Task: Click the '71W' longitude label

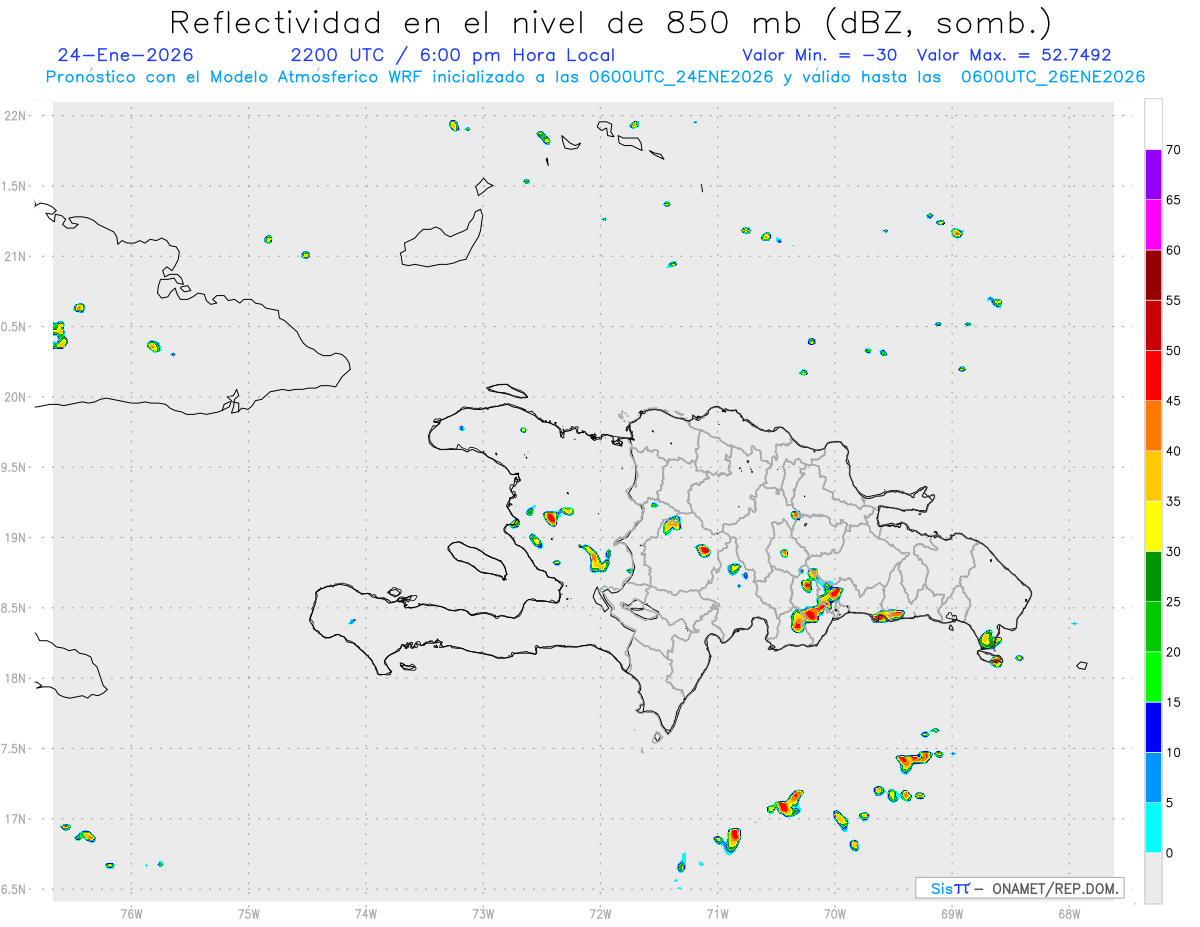Action: click(717, 913)
